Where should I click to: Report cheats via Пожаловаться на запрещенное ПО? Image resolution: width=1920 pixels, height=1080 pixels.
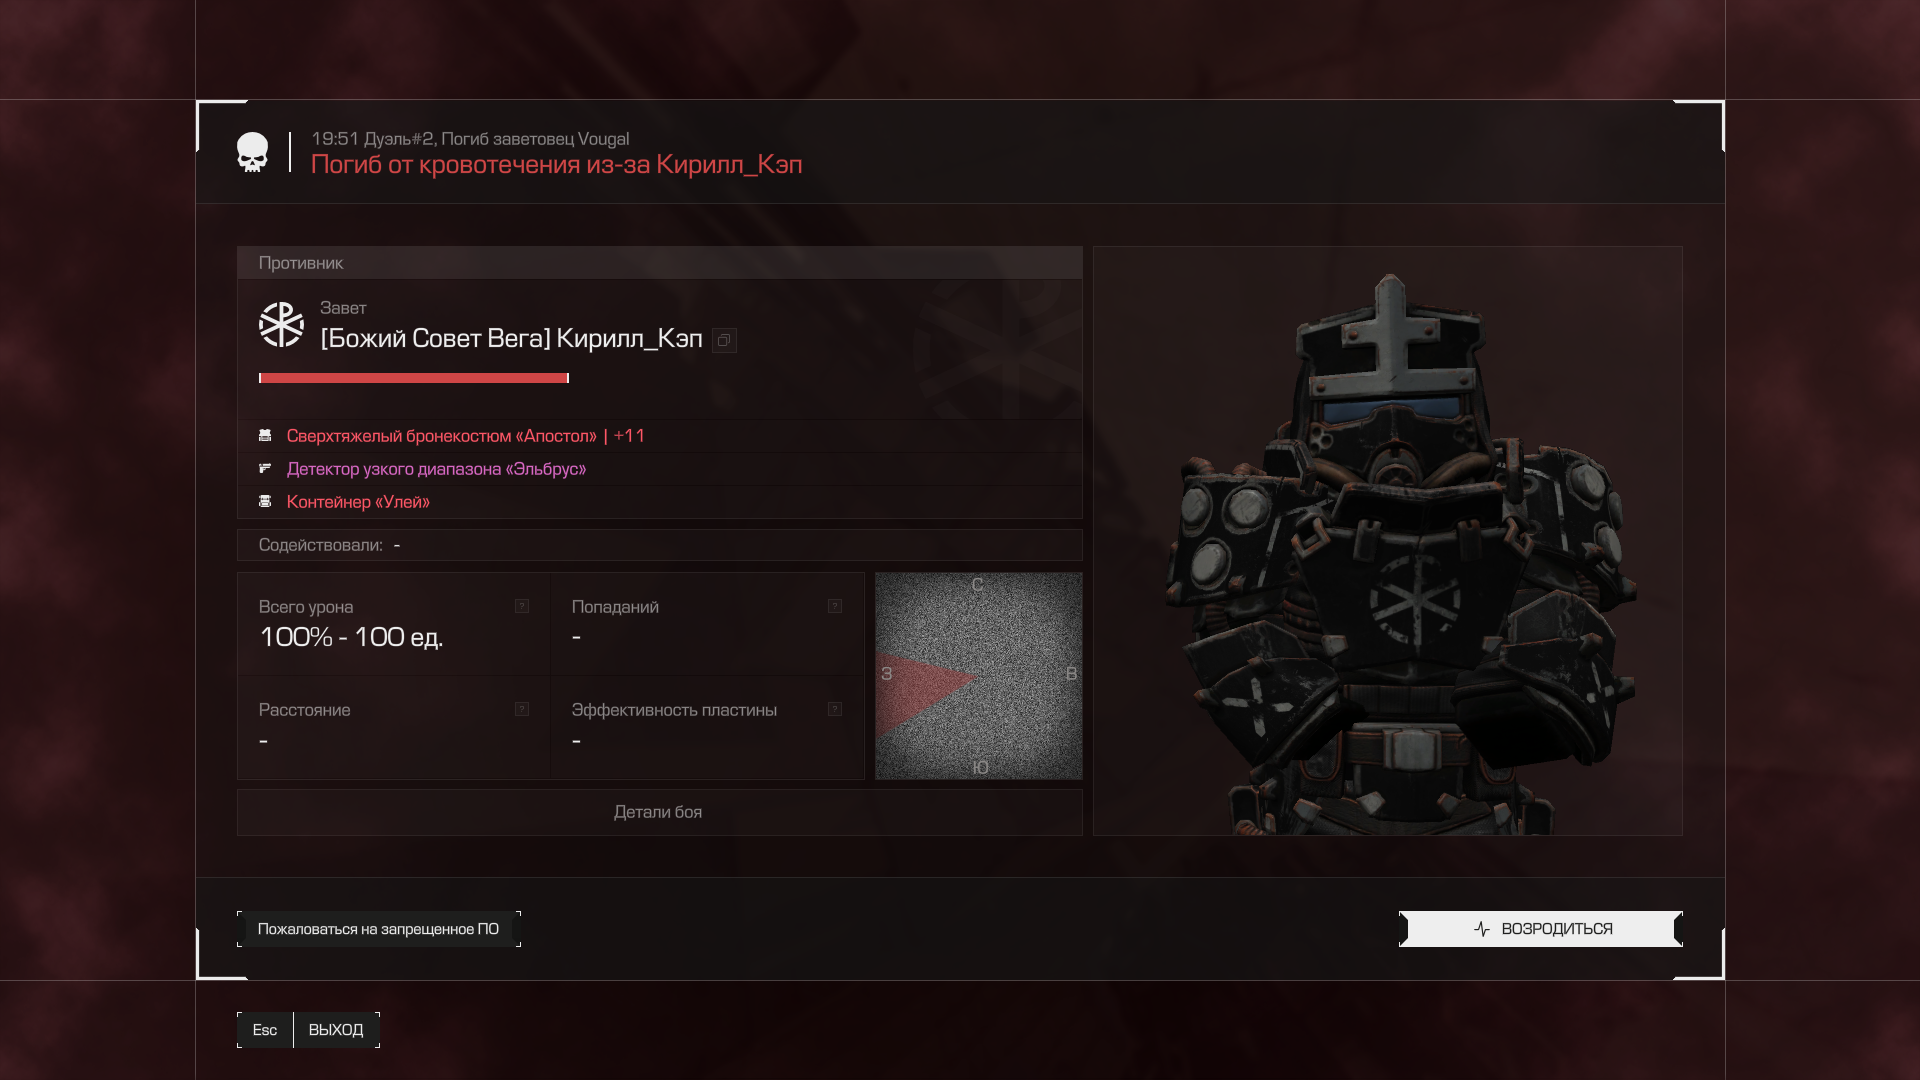pyautogui.click(x=378, y=929)
